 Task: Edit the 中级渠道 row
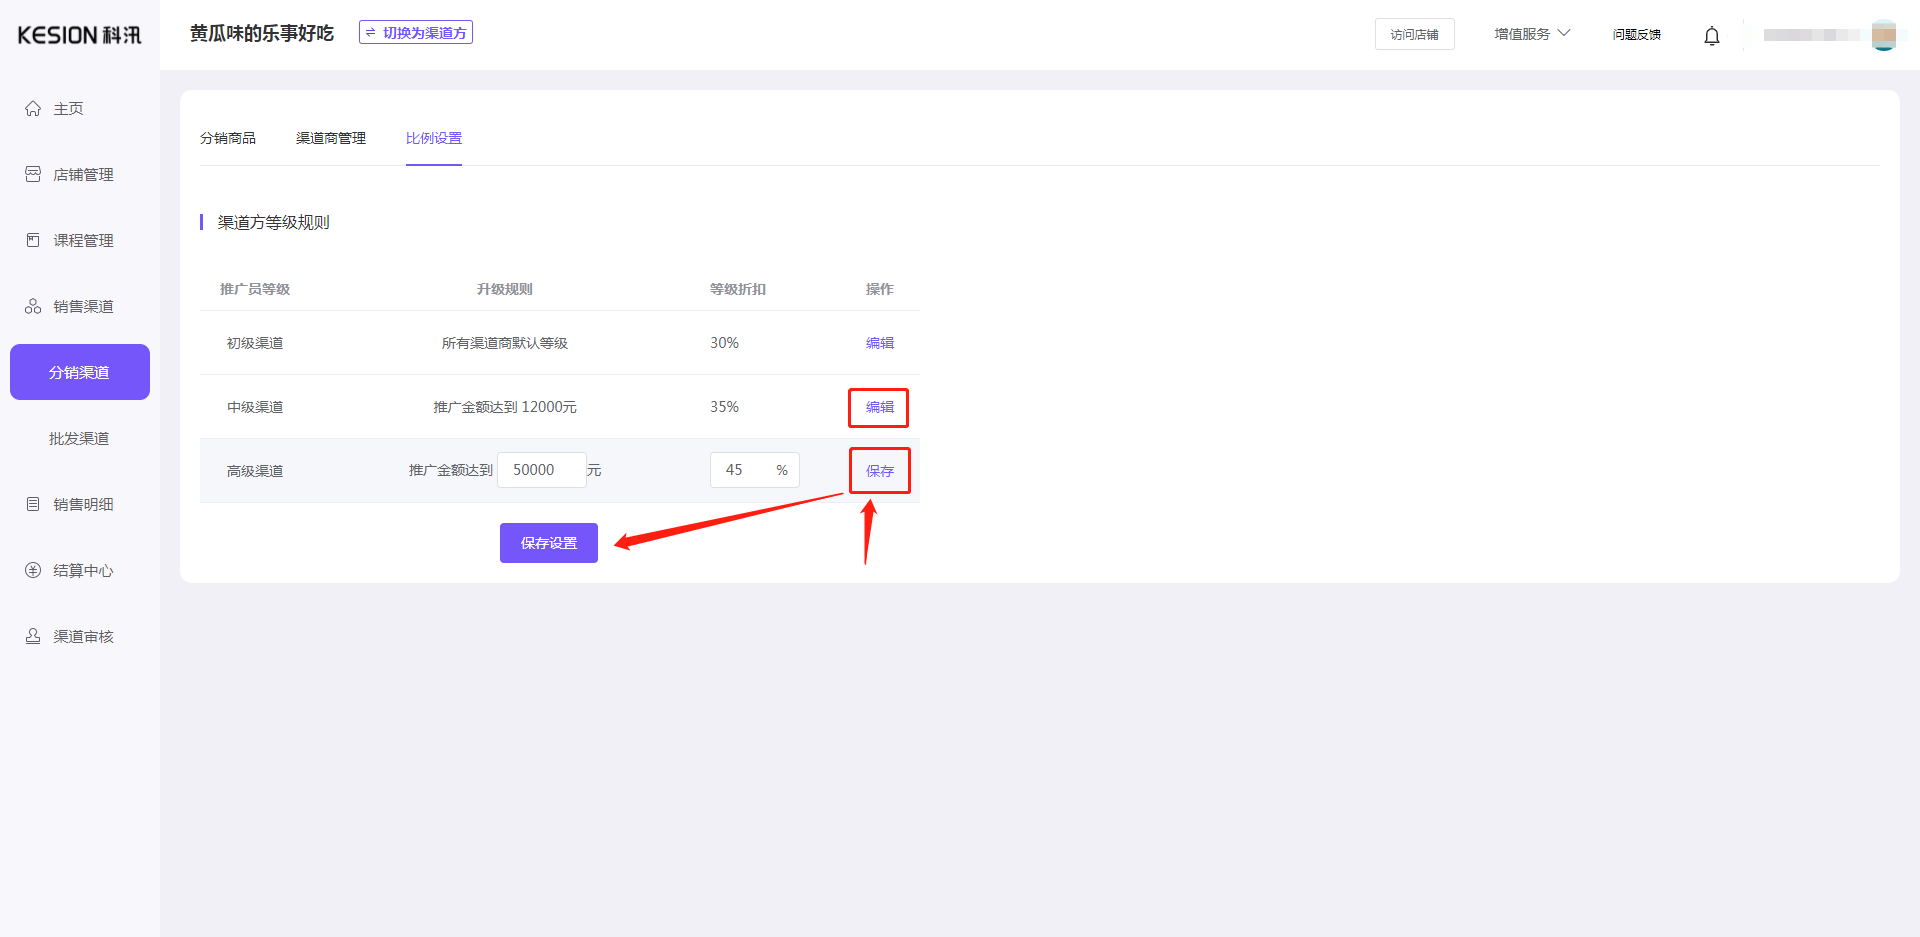point(879,407)
